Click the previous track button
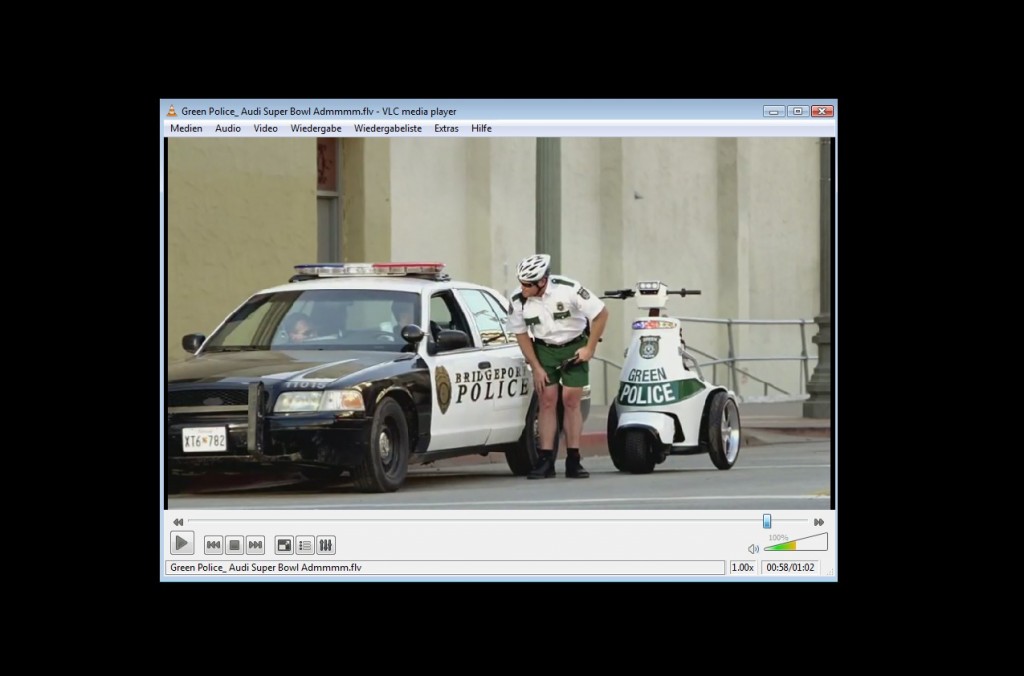 (x=213, y=545)
